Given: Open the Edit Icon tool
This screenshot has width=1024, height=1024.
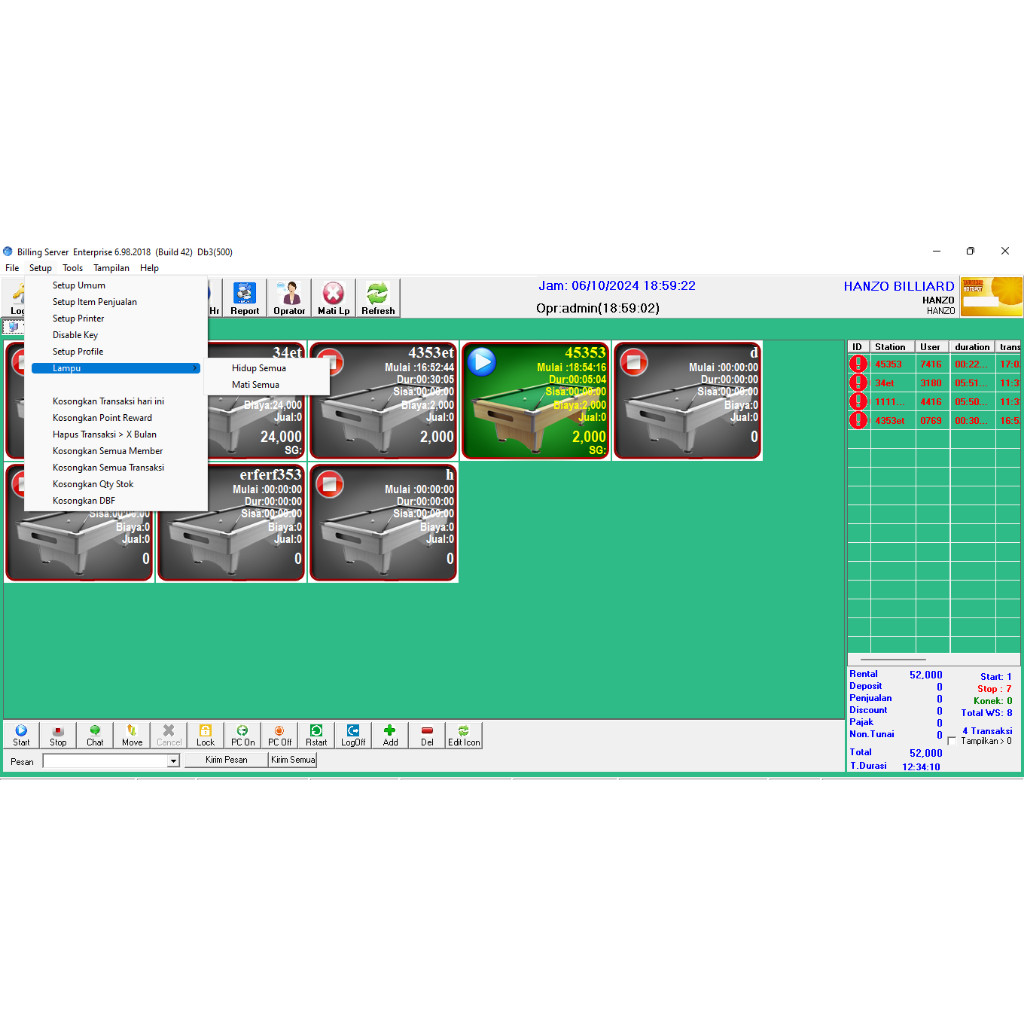Looking at the screenshot, I should pos(464,735).
